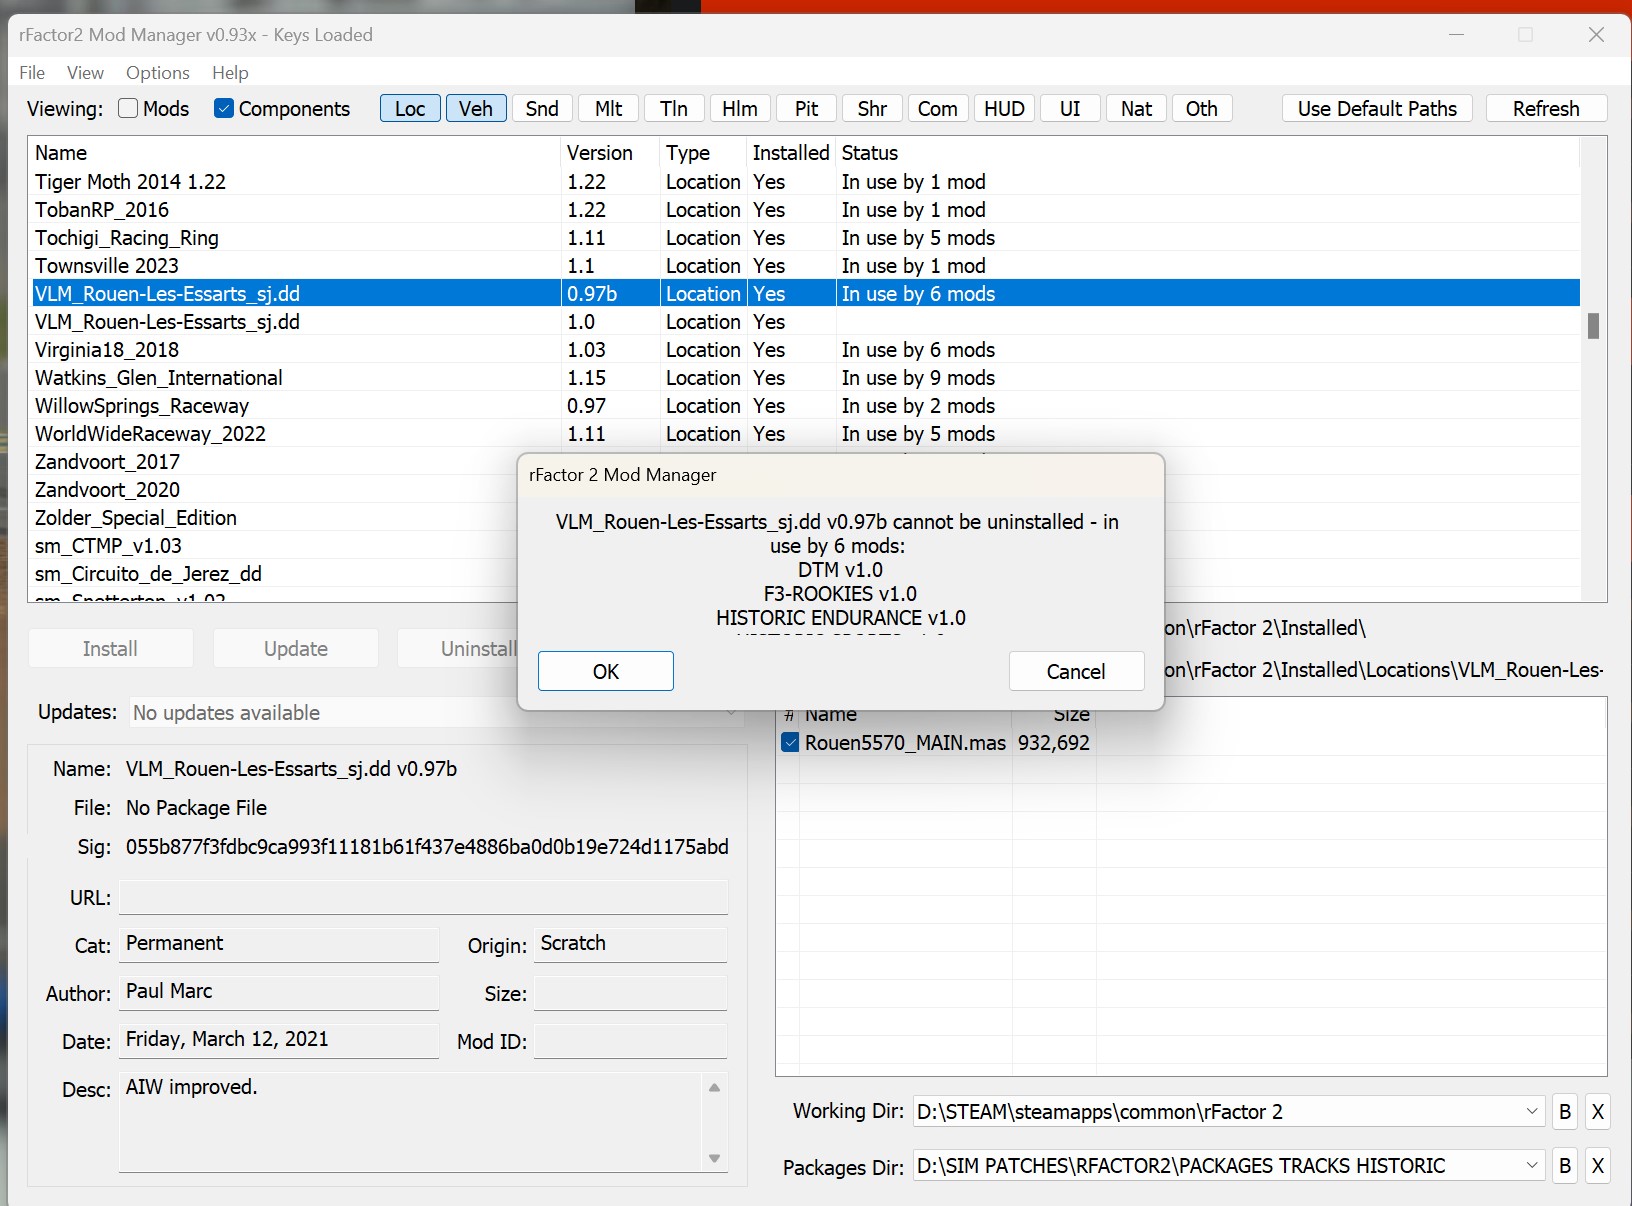Viewport: 1632px width, 1206px height.
Task: Toggle the Loc filter button
Action: tap(410, 108)
